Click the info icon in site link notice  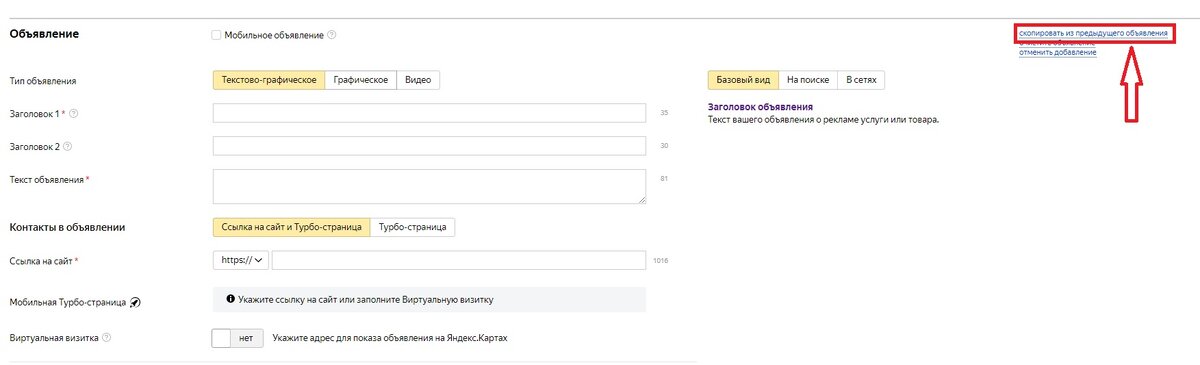(x=231, y=299)
